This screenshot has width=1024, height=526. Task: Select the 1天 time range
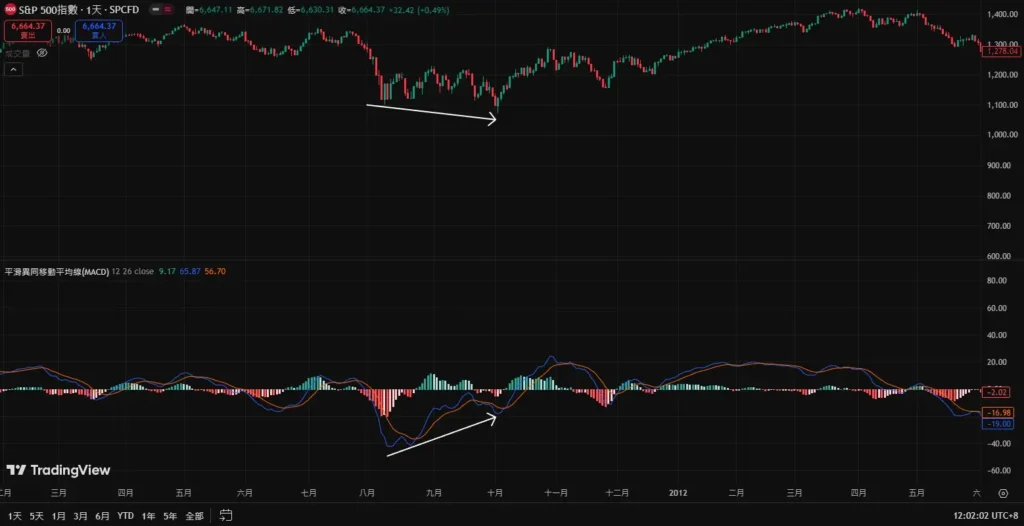(14, 516)
